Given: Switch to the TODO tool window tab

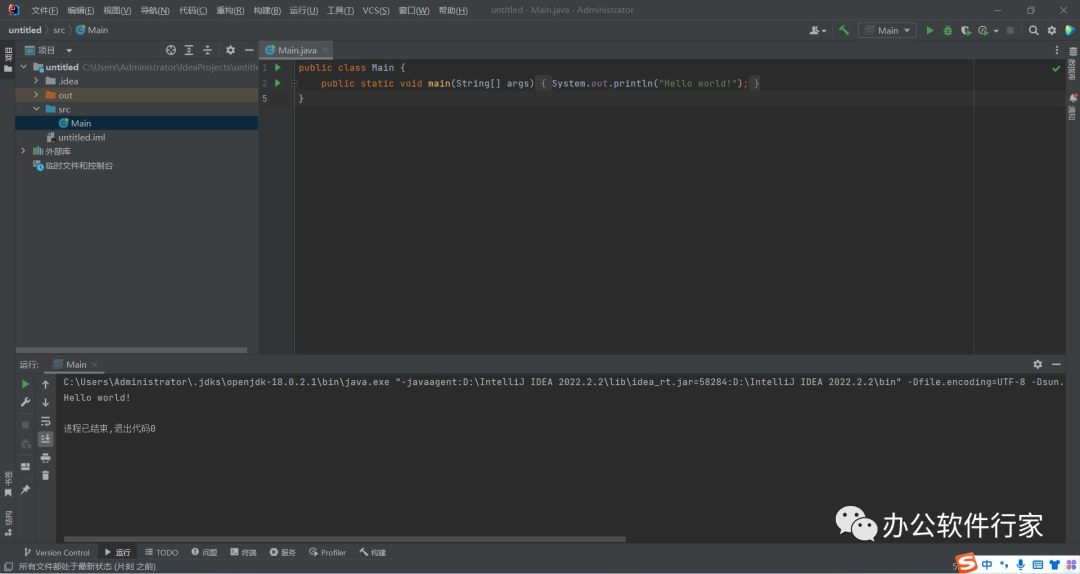Looking at the screenshot, I should tap(161, 552).
